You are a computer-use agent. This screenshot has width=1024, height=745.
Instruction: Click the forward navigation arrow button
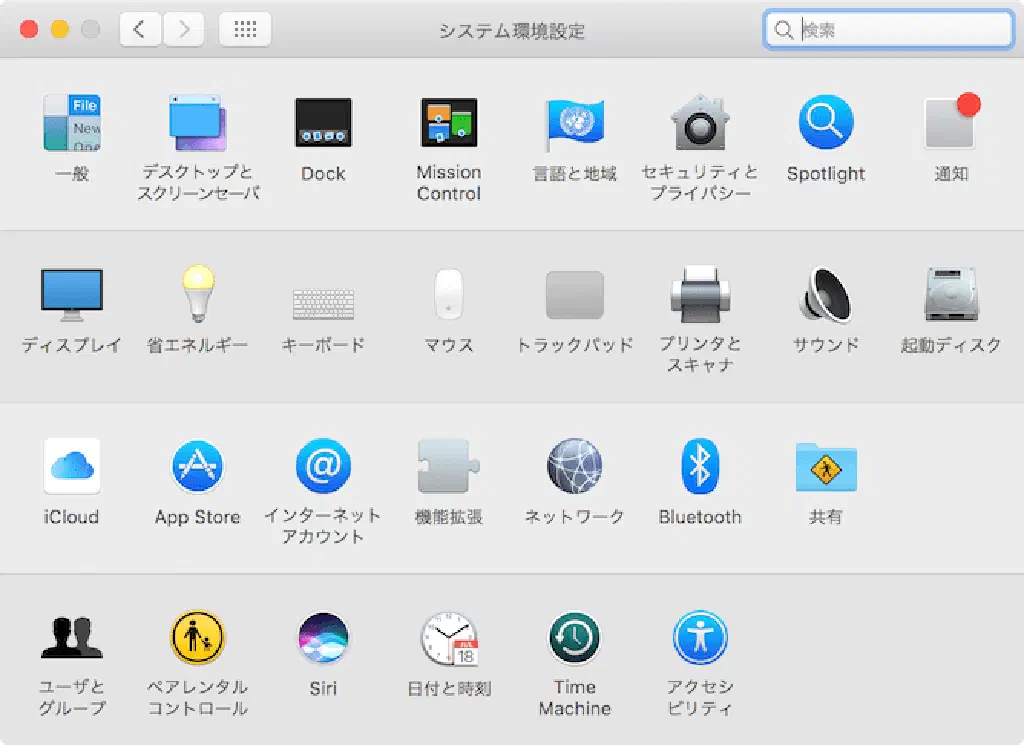(x=184, y=30)
